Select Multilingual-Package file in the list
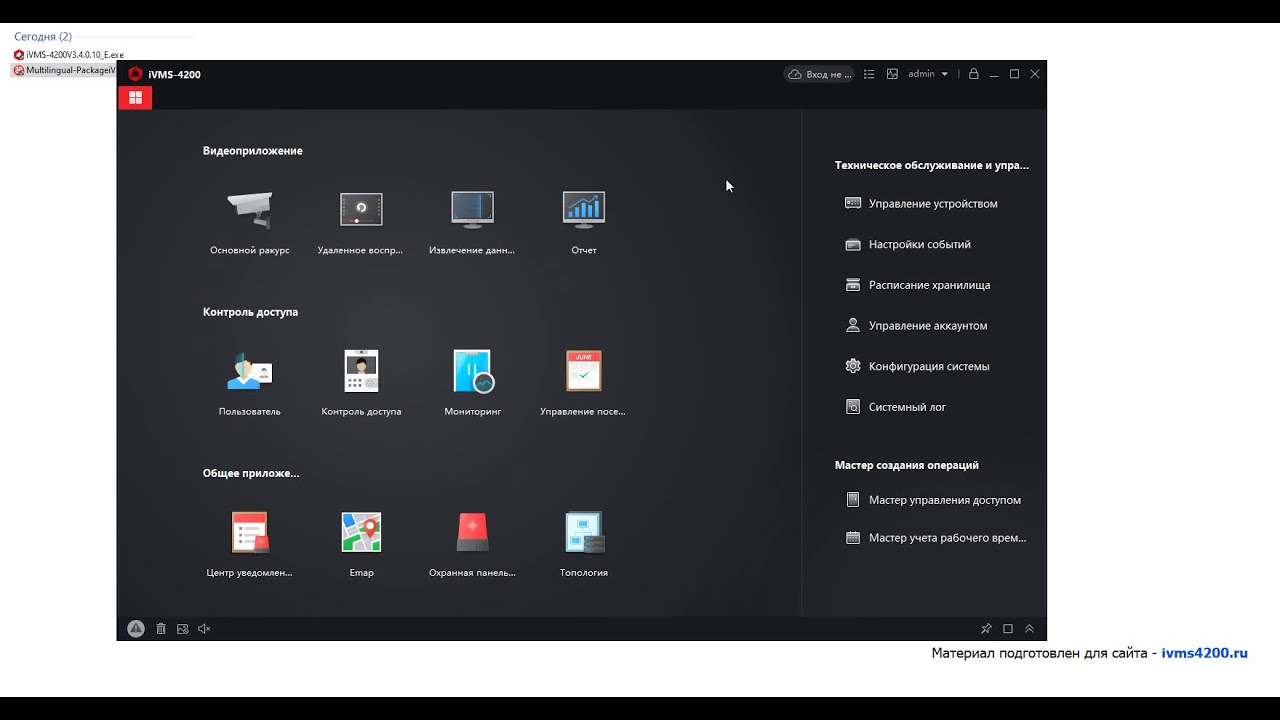 click(x=64, y=70)
